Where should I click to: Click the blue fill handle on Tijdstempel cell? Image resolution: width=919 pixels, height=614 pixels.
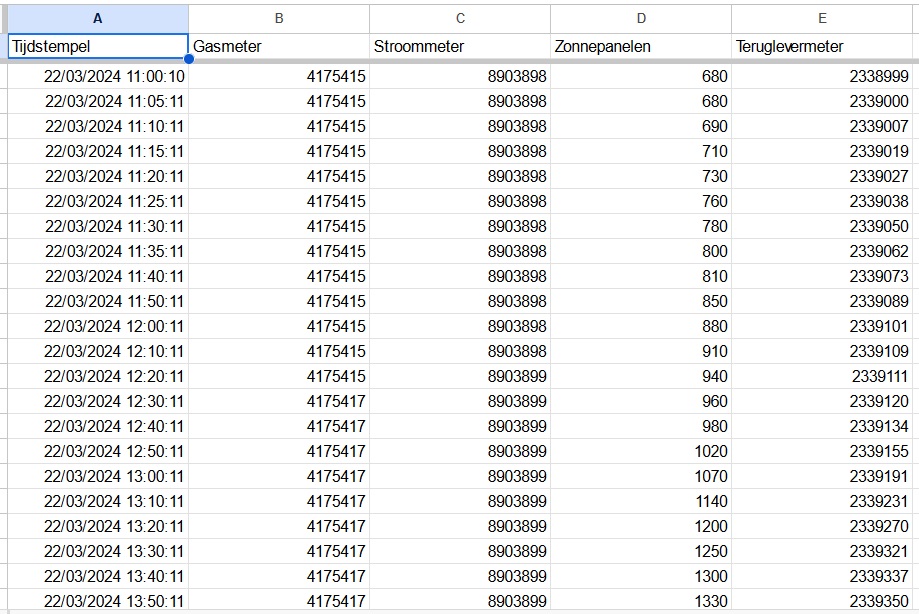coord(188,59)
